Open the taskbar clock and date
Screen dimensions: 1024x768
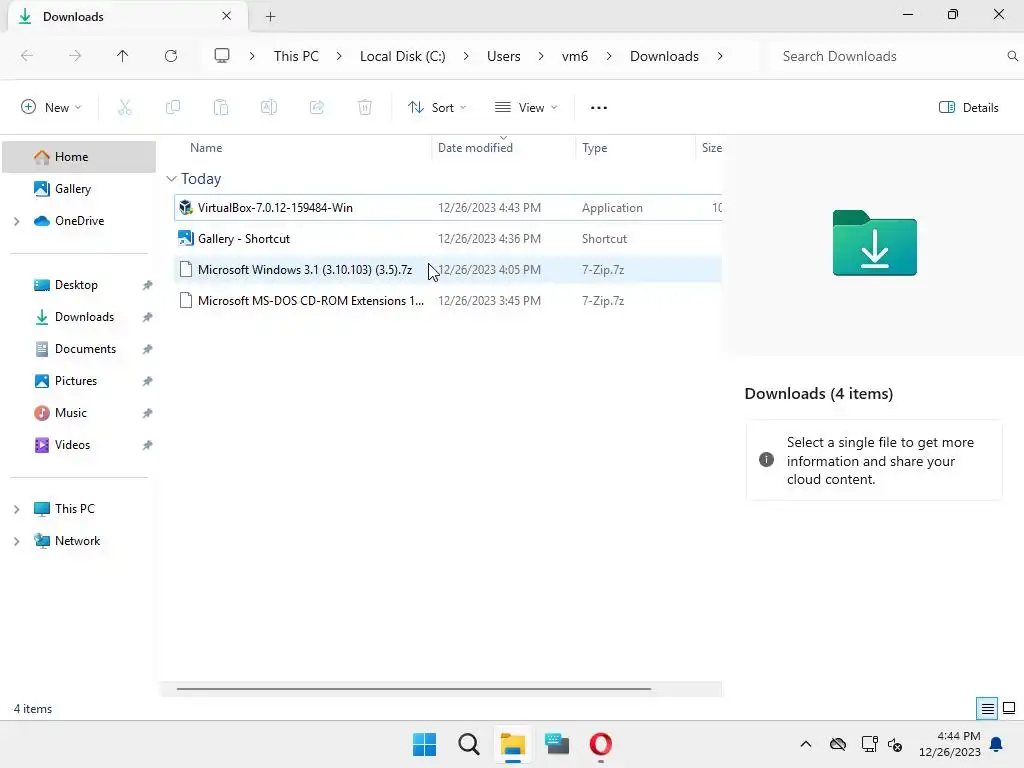click(950, 744)
